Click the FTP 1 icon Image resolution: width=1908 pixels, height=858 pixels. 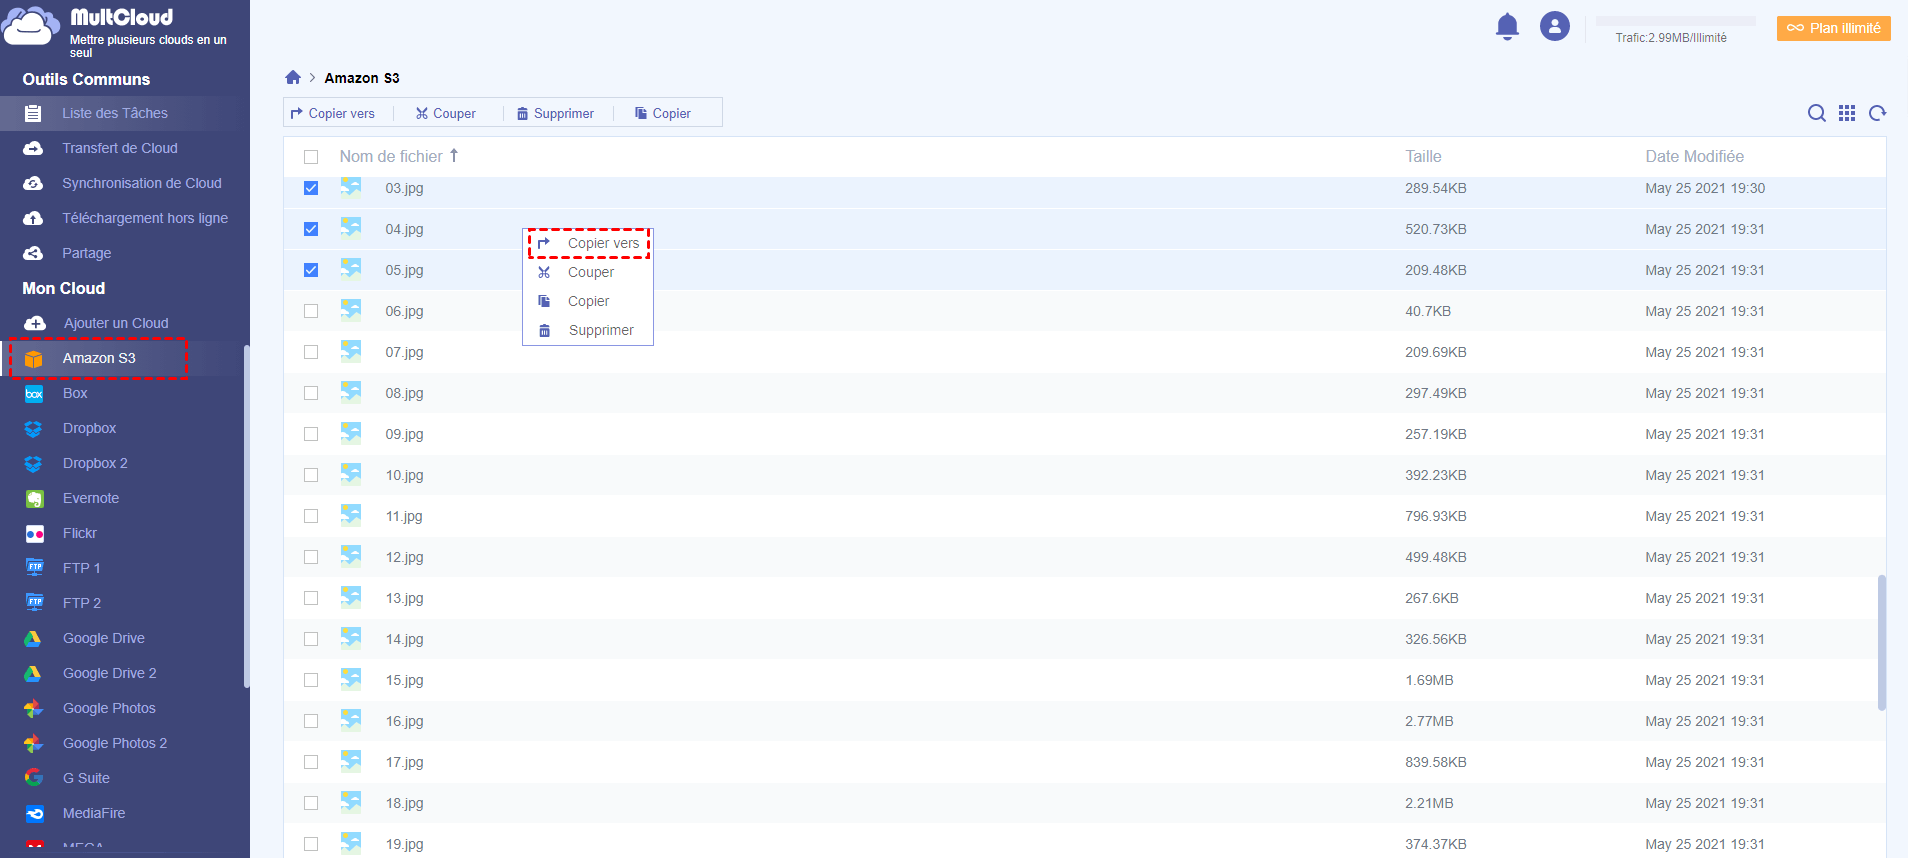click(x=34, y=568)
